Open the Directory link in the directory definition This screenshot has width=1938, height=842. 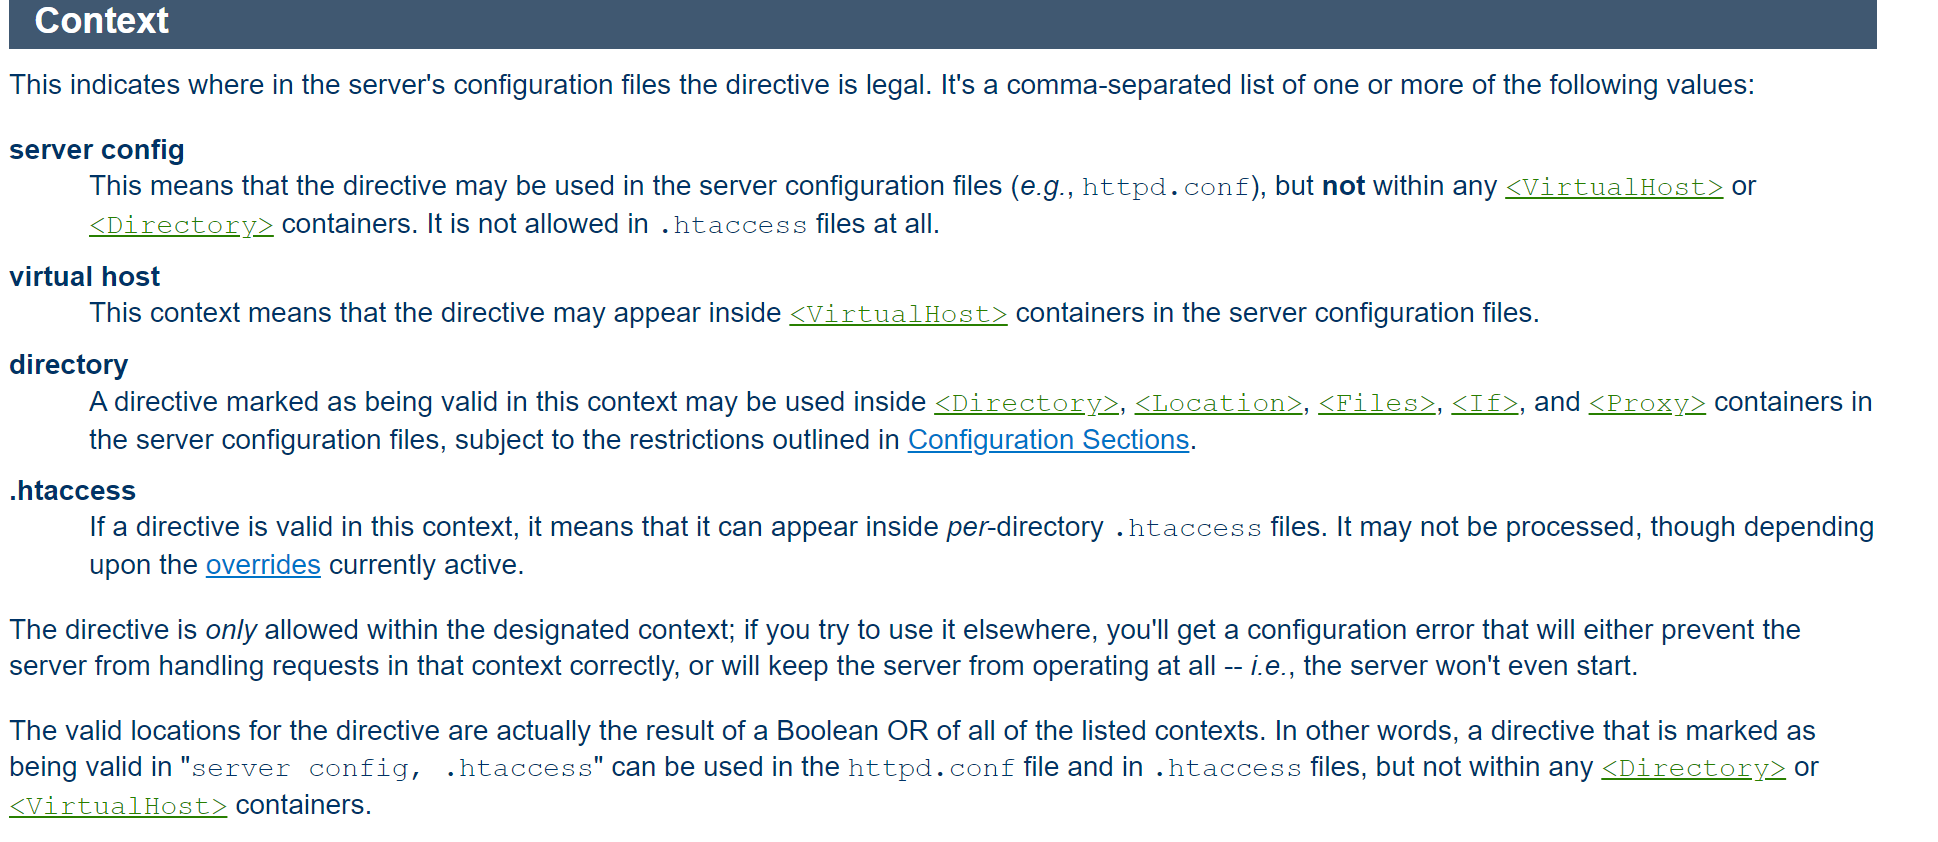click(1026, 403)
